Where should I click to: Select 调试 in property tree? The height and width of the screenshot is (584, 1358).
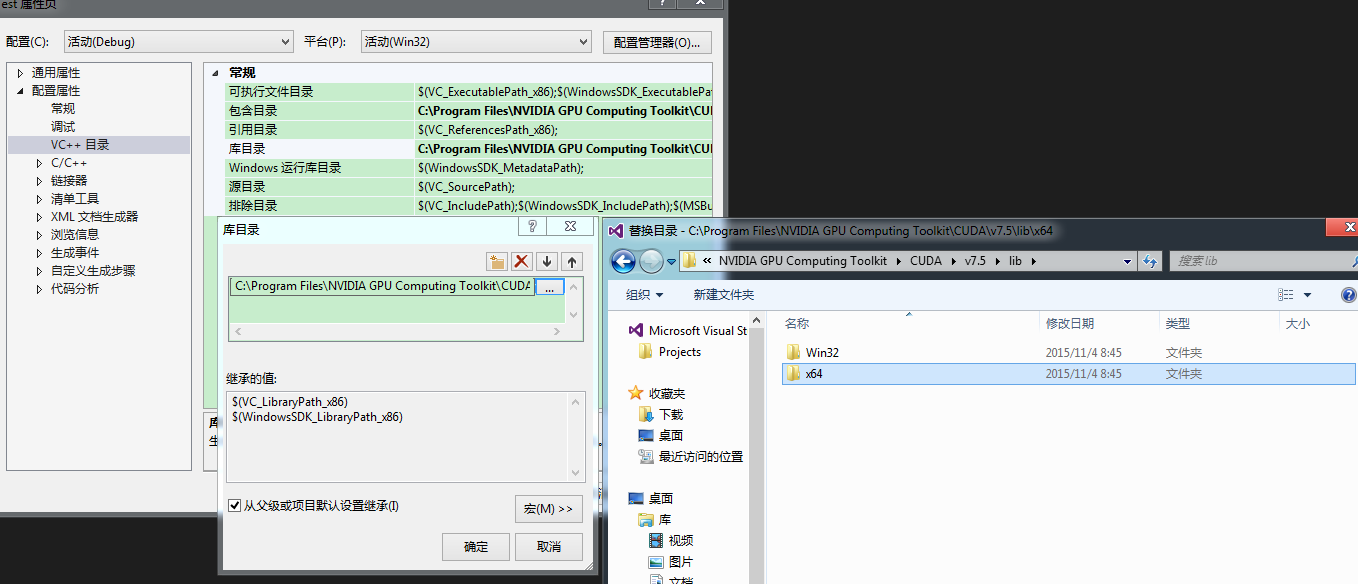pyautogui.click(x=63, y=127)
